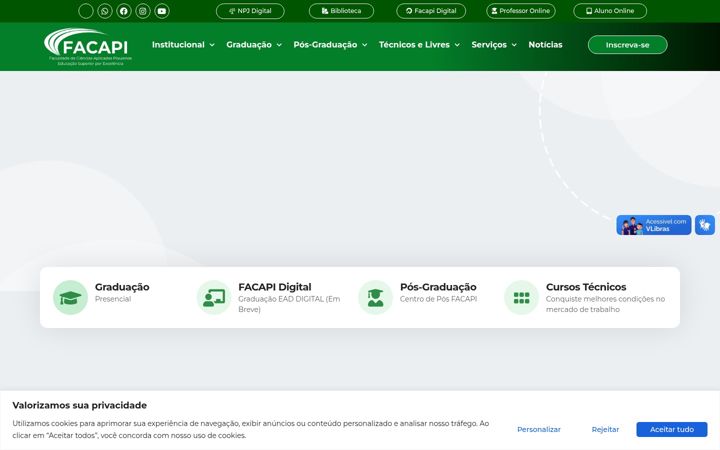Viewport: 720px width, 450px height.
Task: Open the Cursos Técnicos card title
Action: point(586,287)
